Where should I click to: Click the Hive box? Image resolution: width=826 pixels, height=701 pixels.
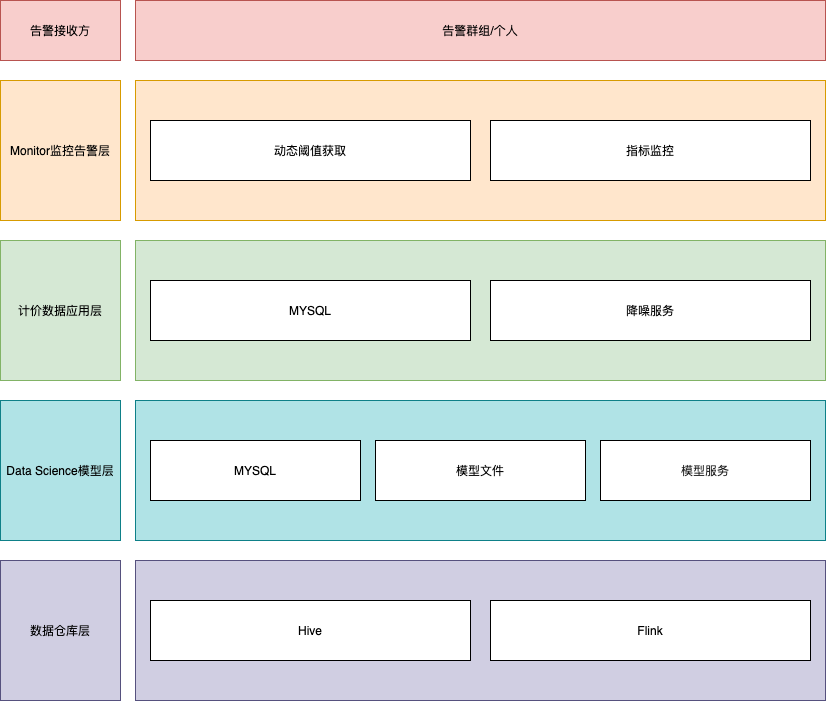[x=310, y=630]
